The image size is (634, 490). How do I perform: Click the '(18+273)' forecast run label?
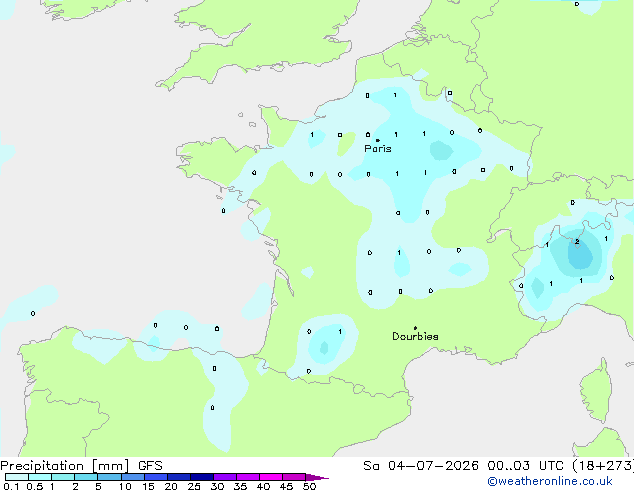coord(602,466)
